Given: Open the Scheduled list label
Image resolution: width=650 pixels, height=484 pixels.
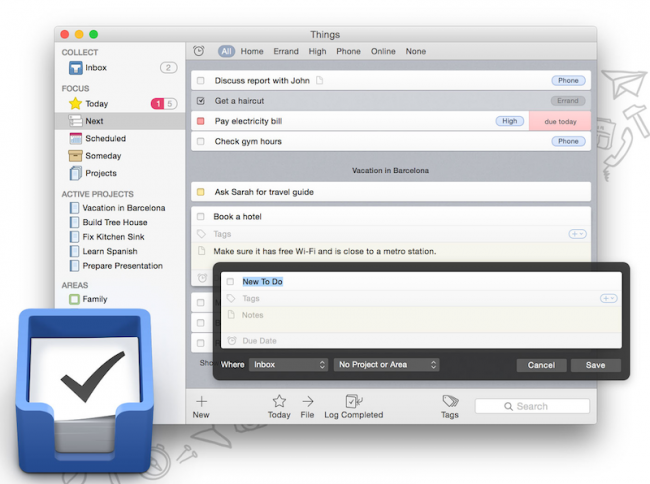Looking at the screenshot, I should tap(106, 138).
